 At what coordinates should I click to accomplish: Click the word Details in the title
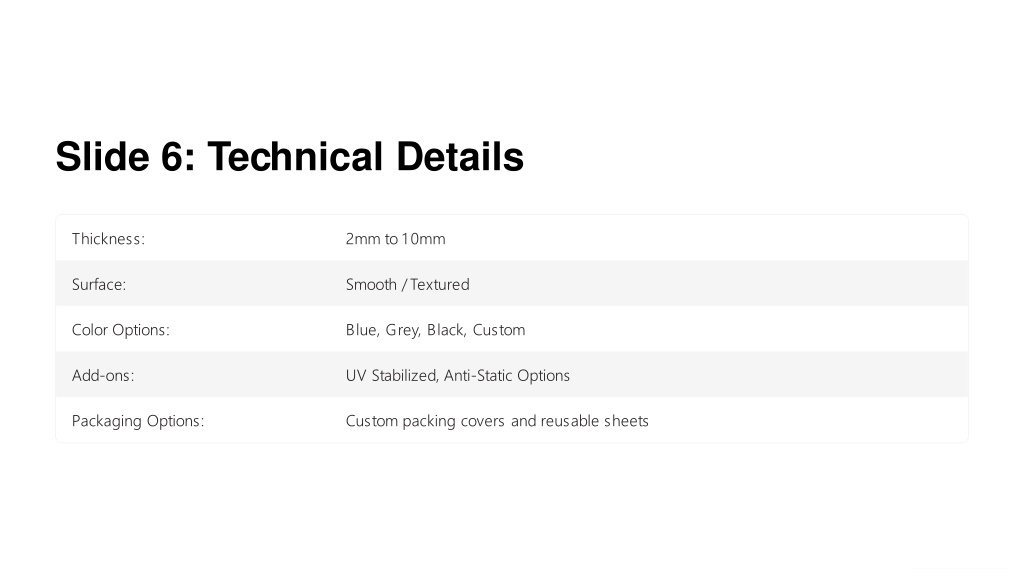pos(460,157)
